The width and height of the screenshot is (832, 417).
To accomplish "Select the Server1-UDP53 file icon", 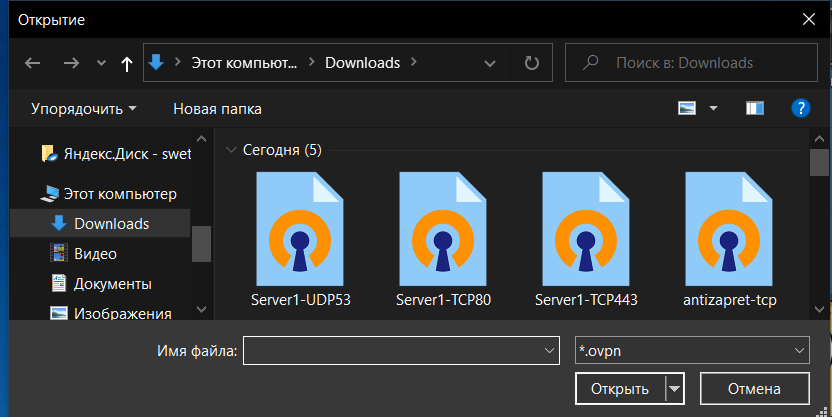I will click(300, 229).
